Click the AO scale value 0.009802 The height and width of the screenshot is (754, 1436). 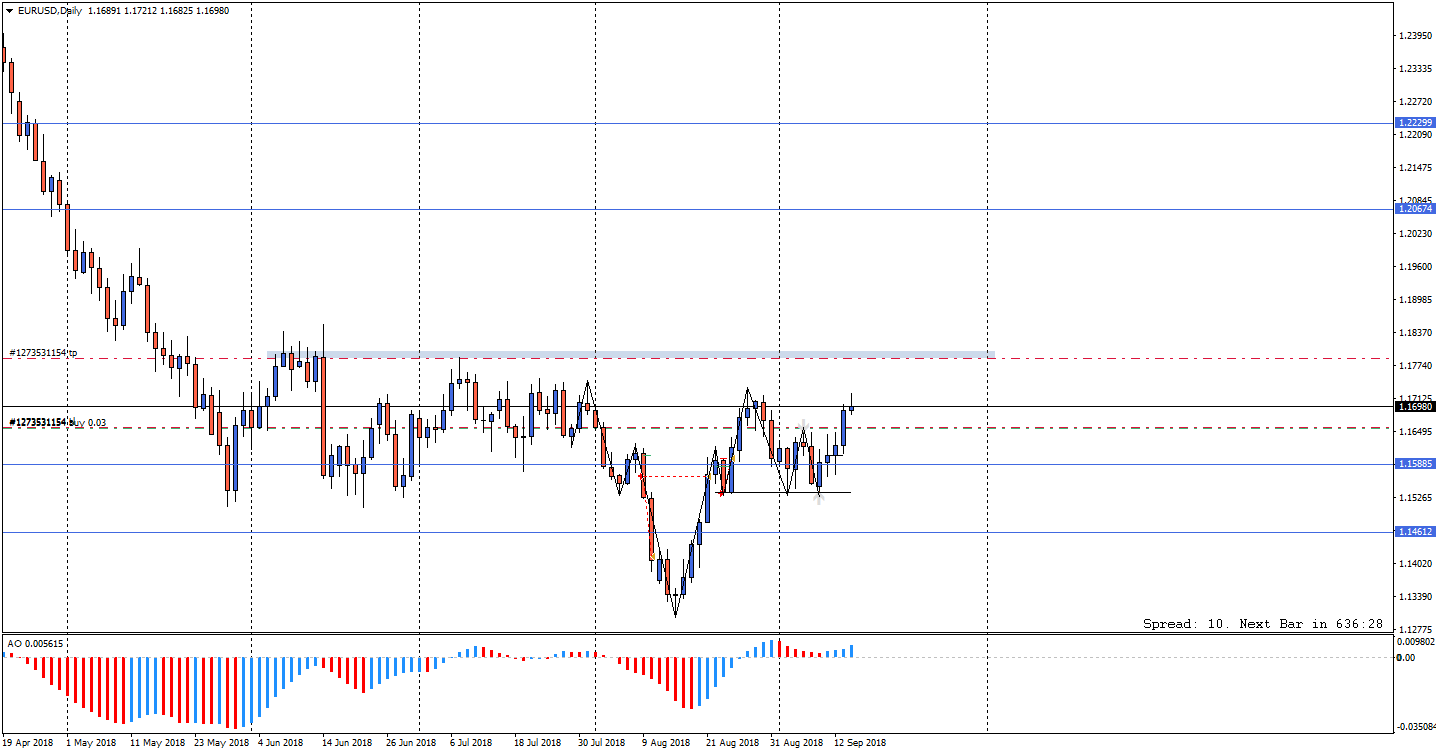tap(1415, 642)
